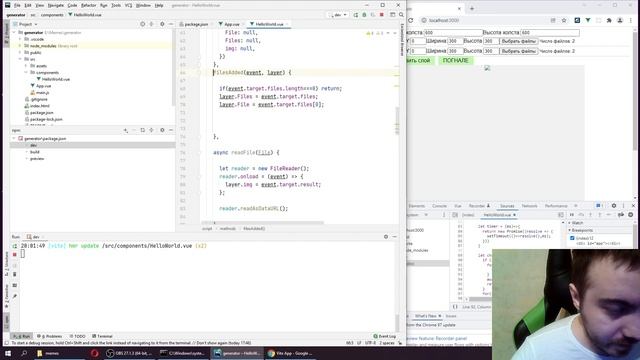Reload the page in Chrome
Screen dimensions: 640x360
(x=411, y=20)
